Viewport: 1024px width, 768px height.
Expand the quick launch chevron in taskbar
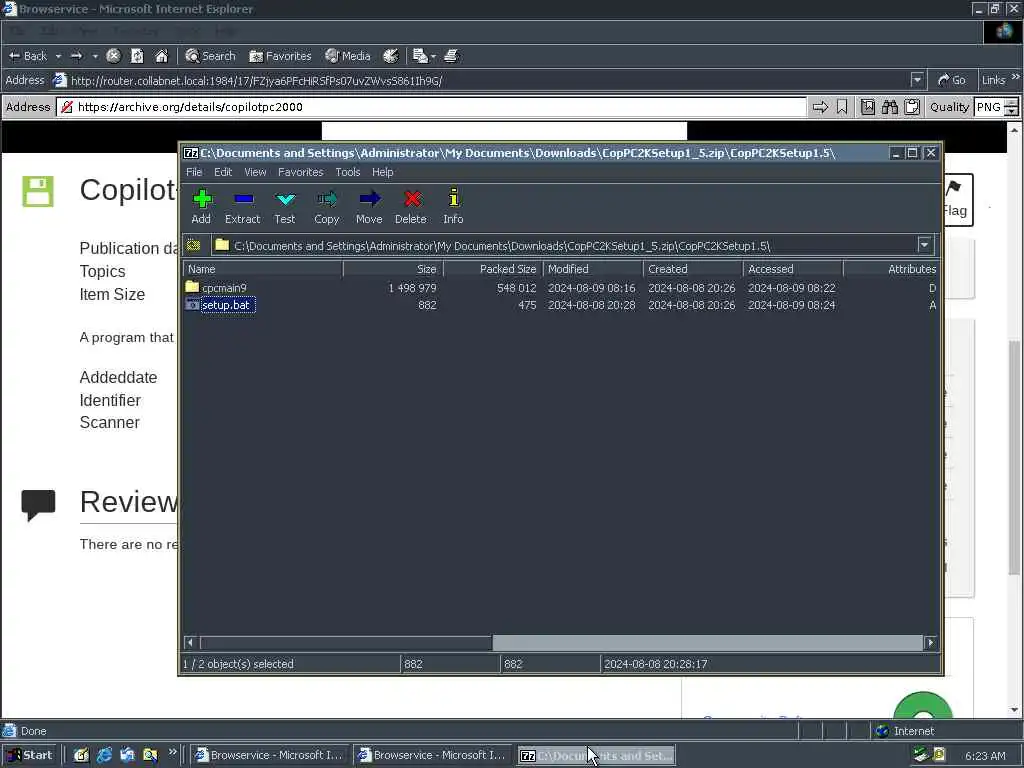point(172,752)
